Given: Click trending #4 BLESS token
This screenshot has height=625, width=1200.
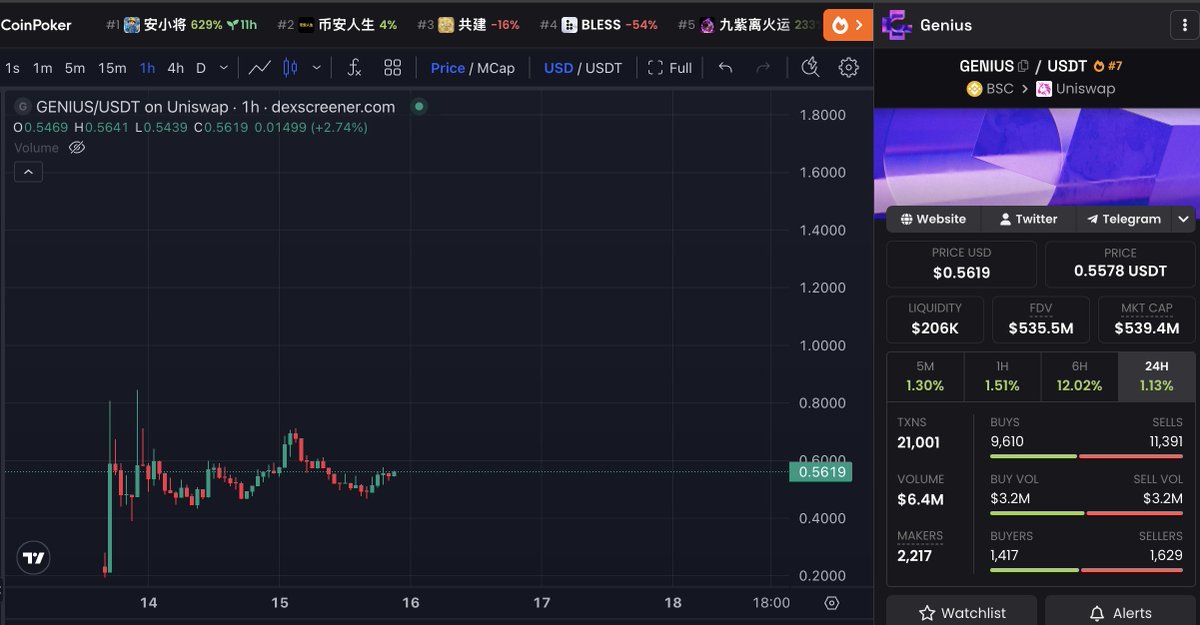Looking at the screenshot, I should click(x=598, y=24).
